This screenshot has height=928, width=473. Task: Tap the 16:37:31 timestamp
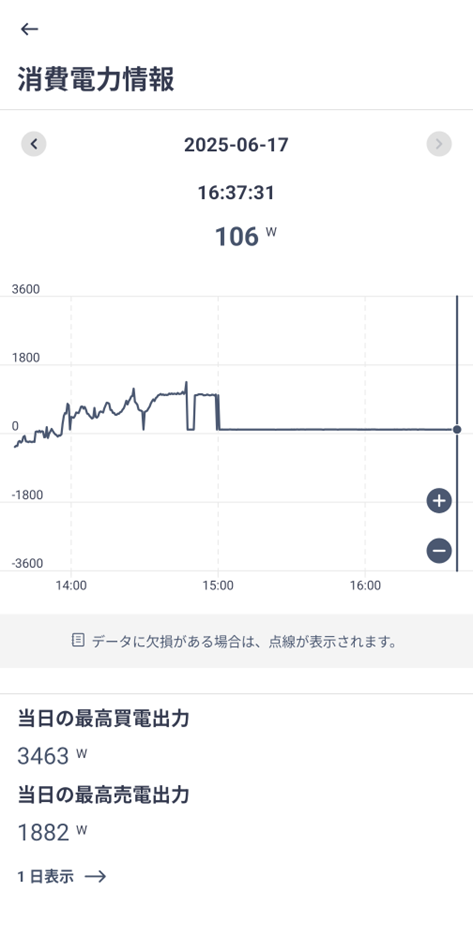point(236,193)
